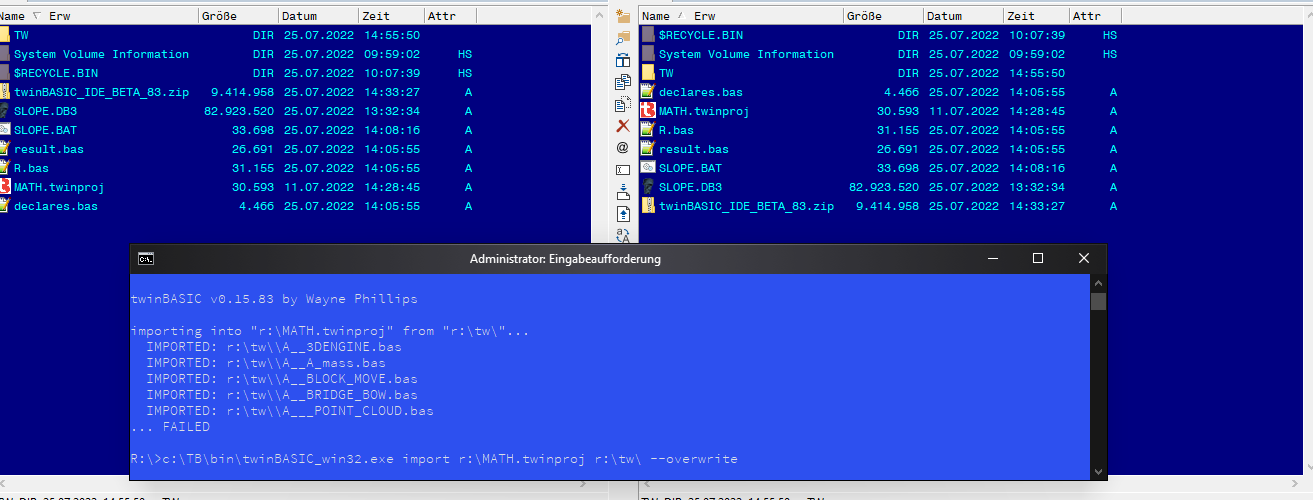Minimize the Eingabeaufforderung window

[992, 258]
